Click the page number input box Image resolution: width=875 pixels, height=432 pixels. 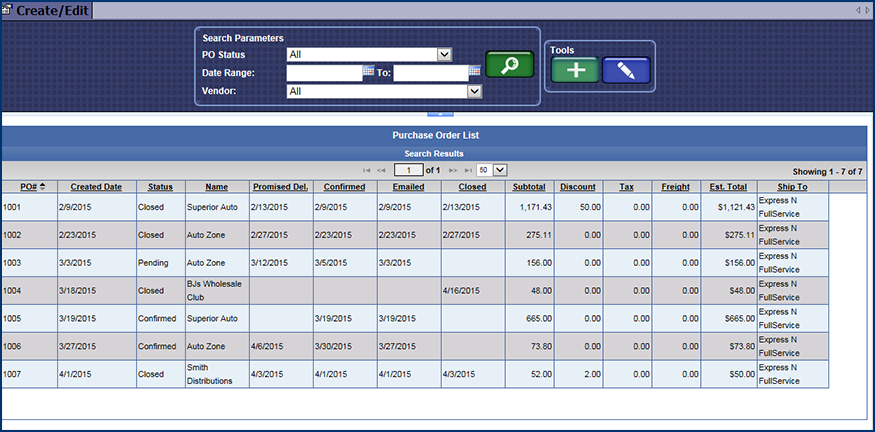tap(409, 171)
